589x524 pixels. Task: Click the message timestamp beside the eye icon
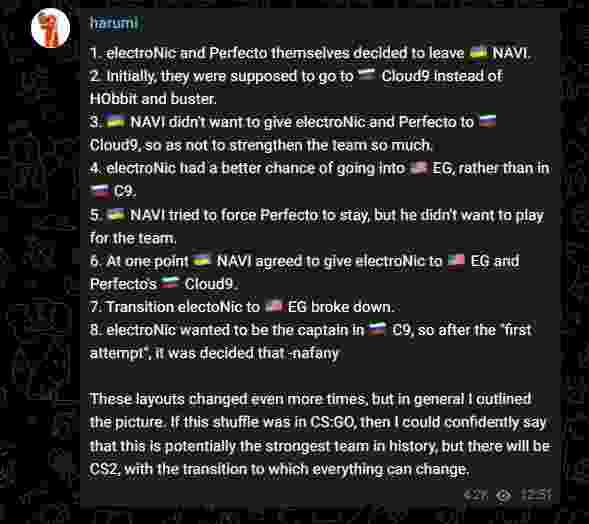click(536, 496)
